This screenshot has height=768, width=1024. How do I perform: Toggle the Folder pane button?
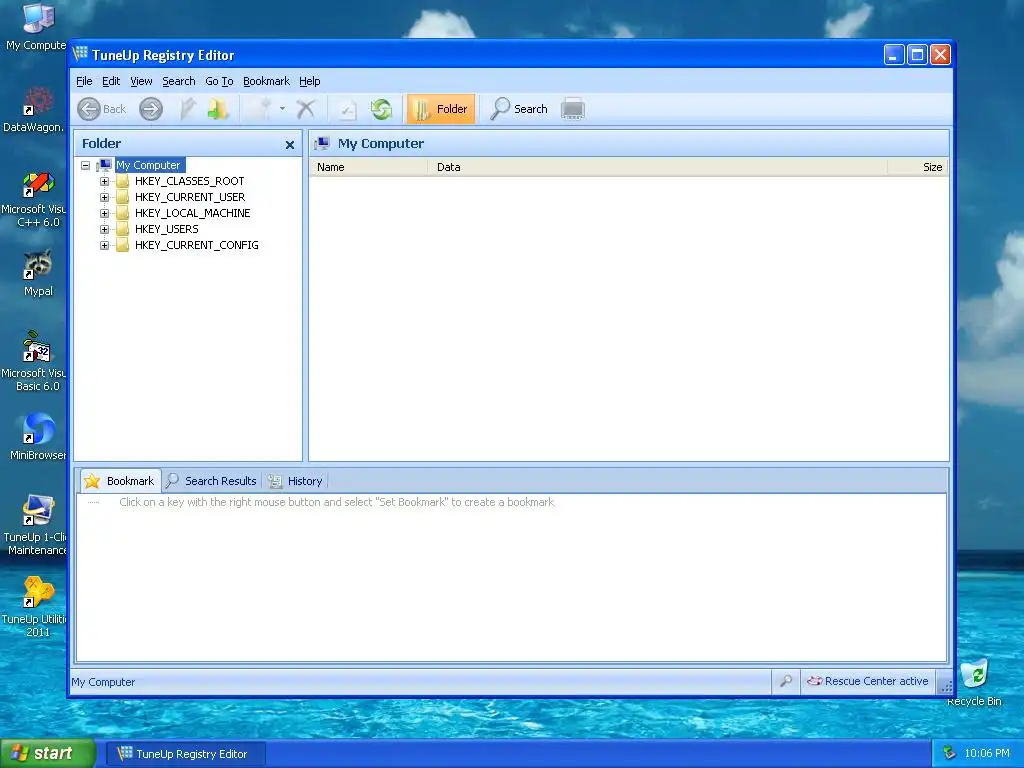click(x=441, y=109)
